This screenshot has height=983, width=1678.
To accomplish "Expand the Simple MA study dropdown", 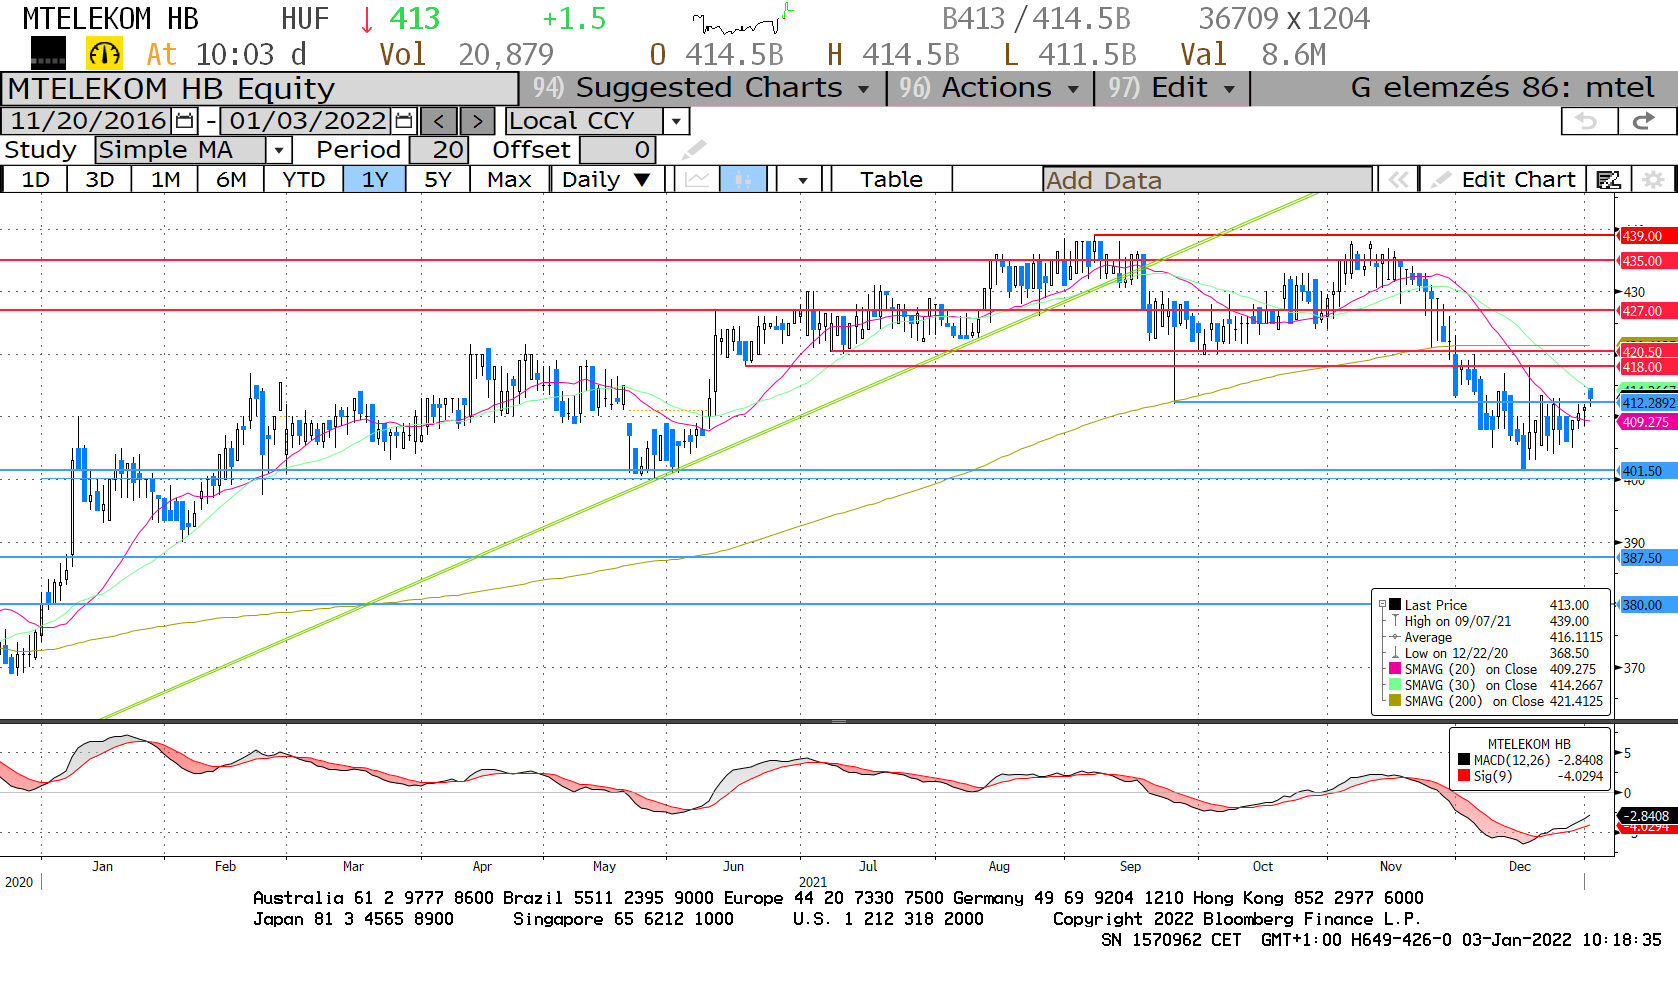I will pos(279,150).
